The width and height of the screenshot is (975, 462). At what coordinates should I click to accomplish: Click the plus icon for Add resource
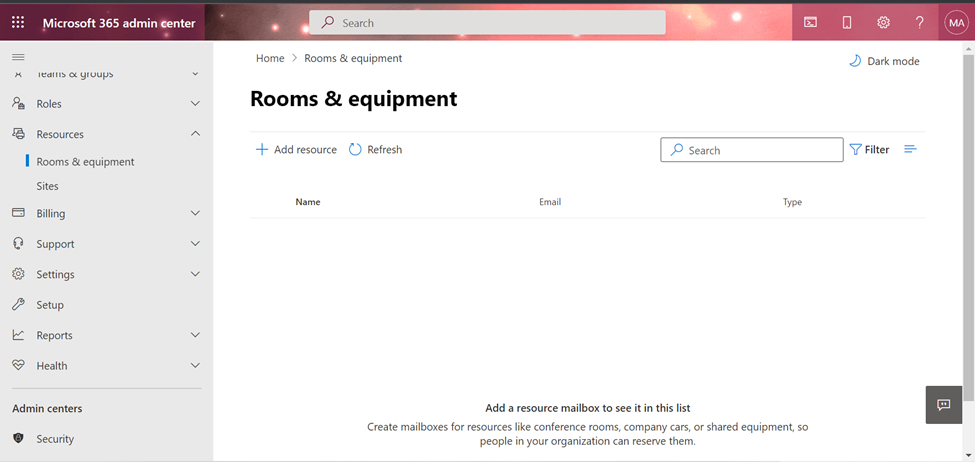(x=262, y=149)
